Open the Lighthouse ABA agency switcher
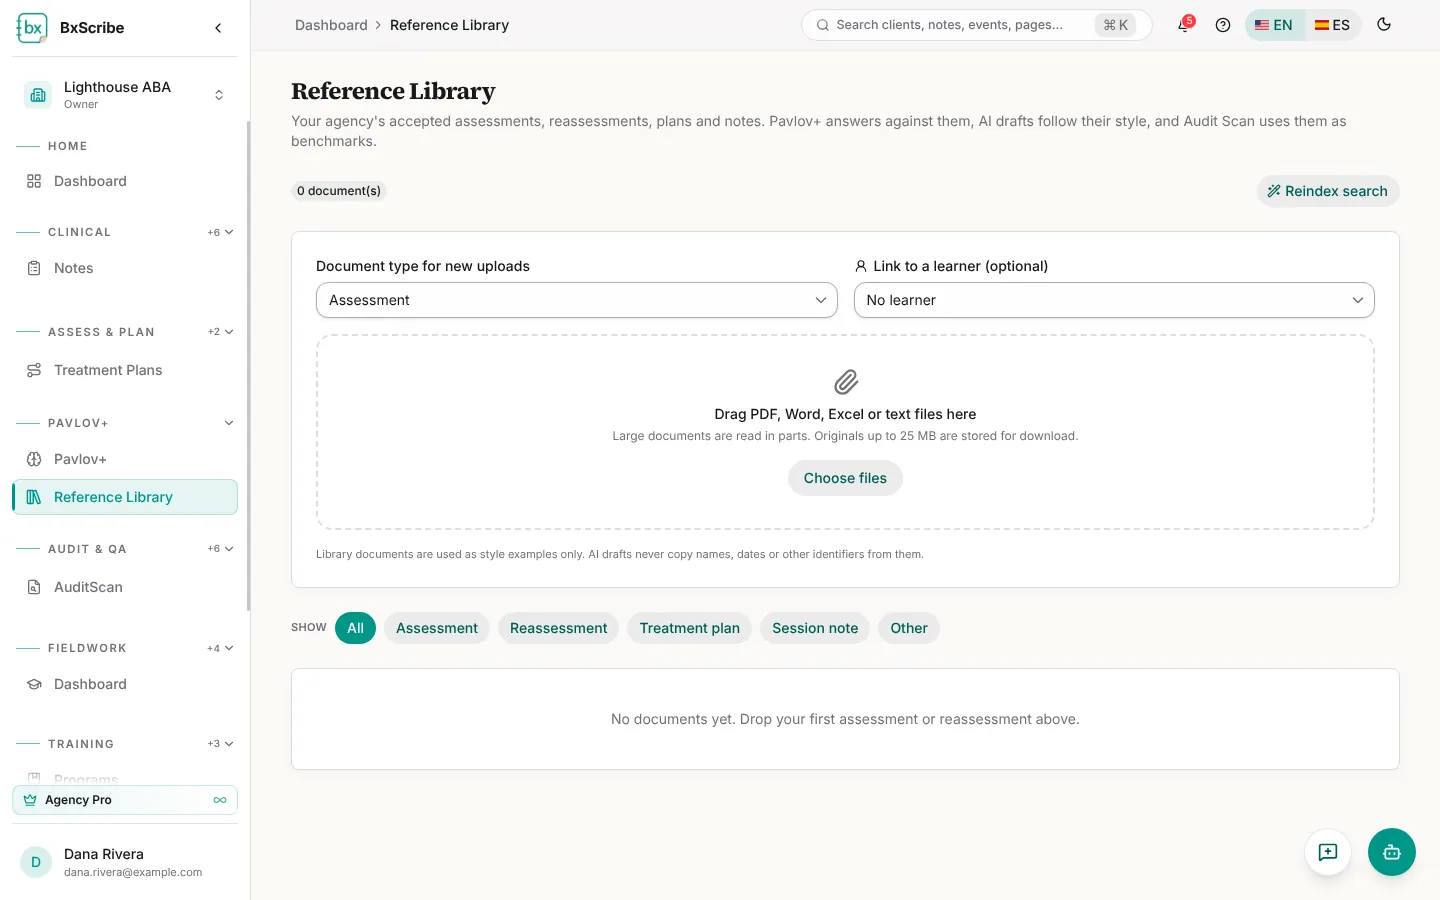The image size is (1440, 900). (125, 95)
